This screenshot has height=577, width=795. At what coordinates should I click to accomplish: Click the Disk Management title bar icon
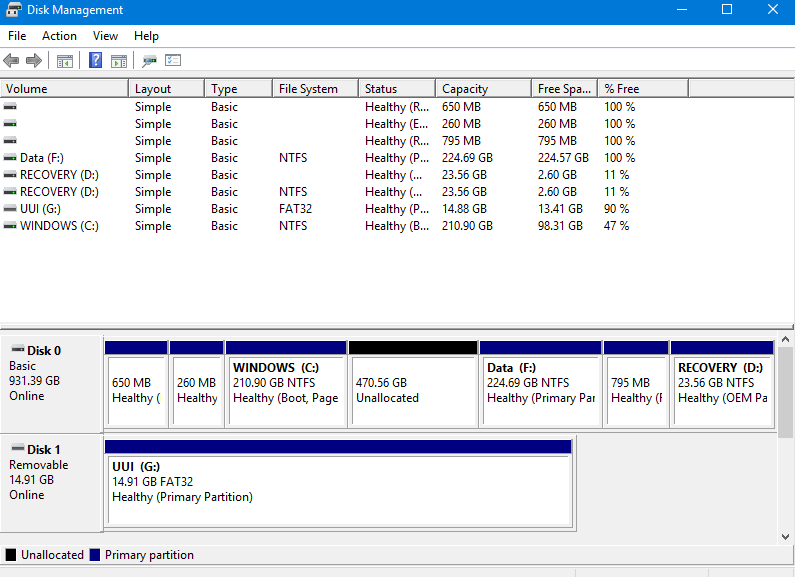(12, 10)
